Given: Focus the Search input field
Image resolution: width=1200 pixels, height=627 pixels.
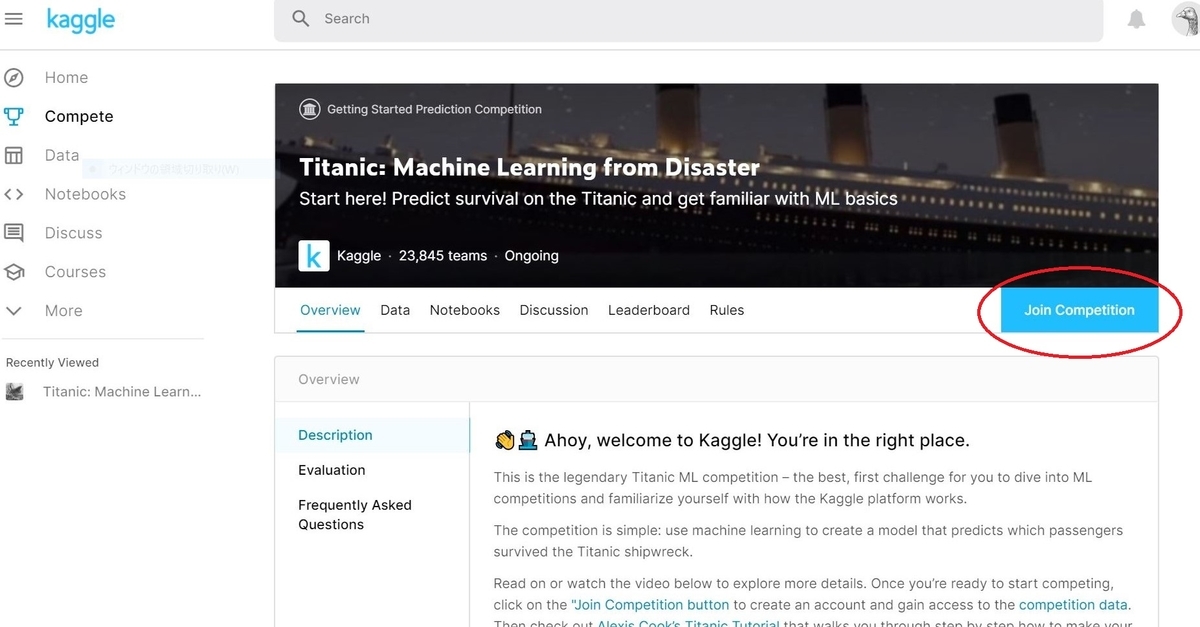Looking at the screenshot, I should point(689,19).
